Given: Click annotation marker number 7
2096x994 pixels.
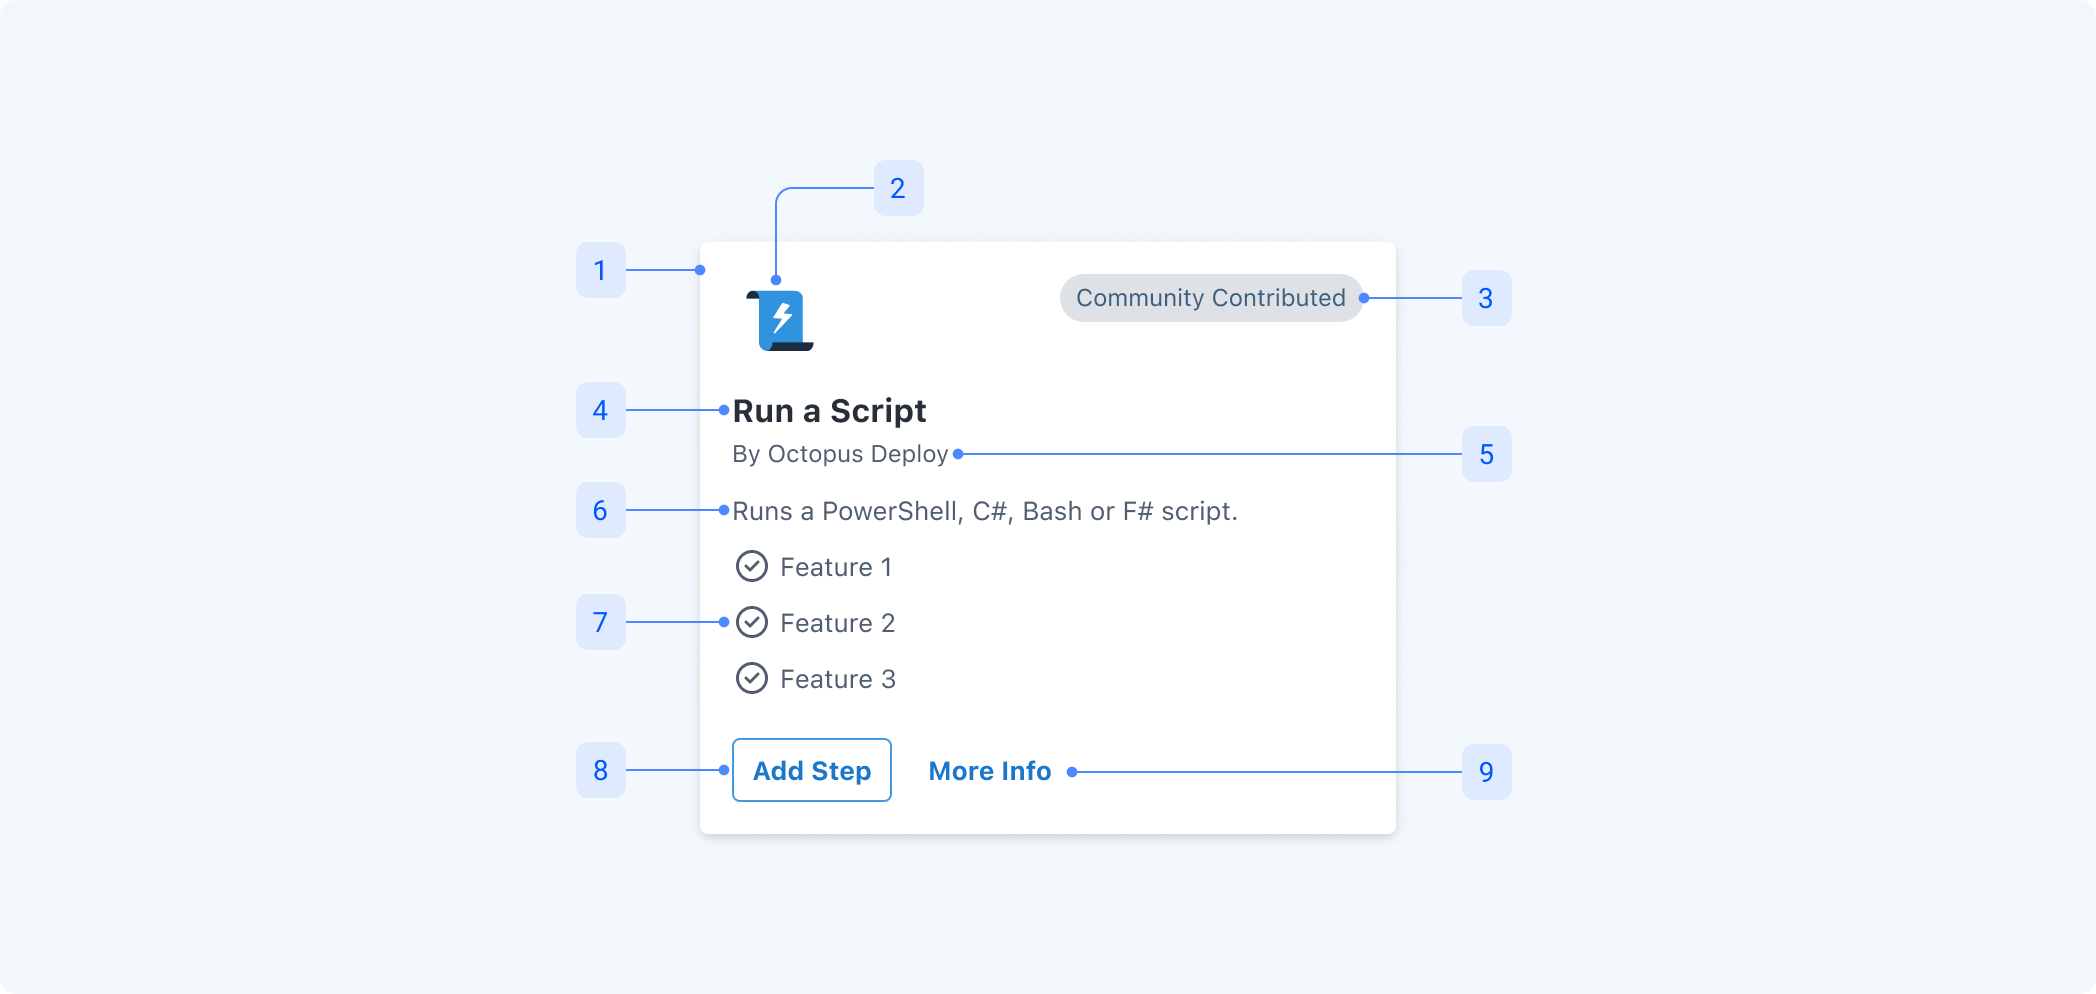Looking at the screenshot, I should click(x=600, y=622).
